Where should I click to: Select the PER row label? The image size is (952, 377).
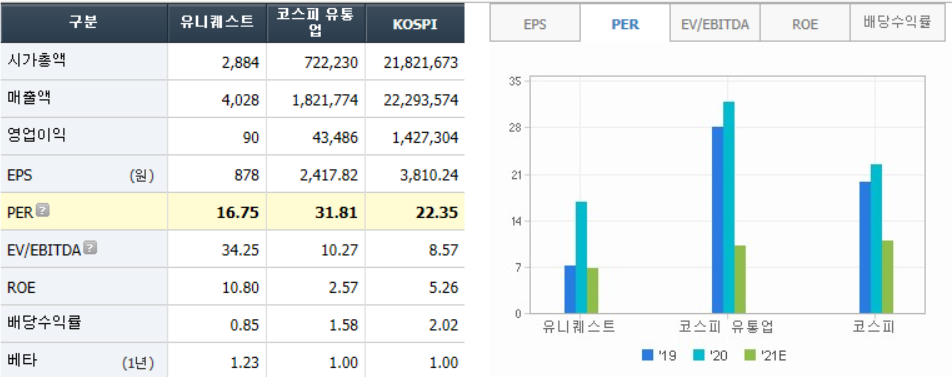click(20, 212)
